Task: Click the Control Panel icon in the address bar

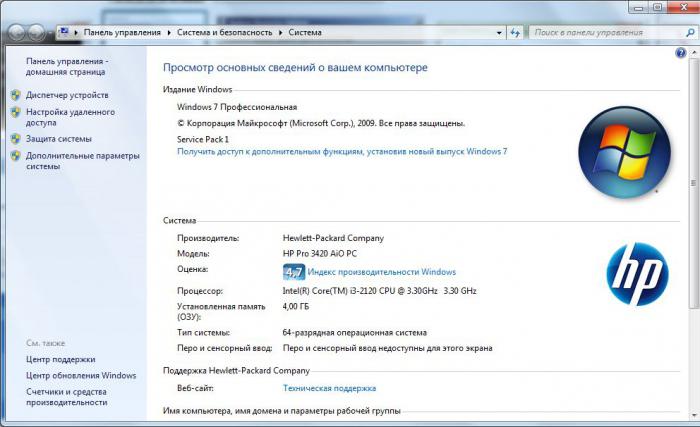Action: tap(64, 32)
